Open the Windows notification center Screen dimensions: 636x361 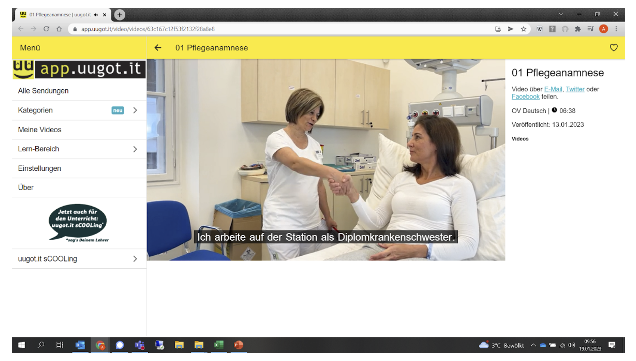point(612,345)
